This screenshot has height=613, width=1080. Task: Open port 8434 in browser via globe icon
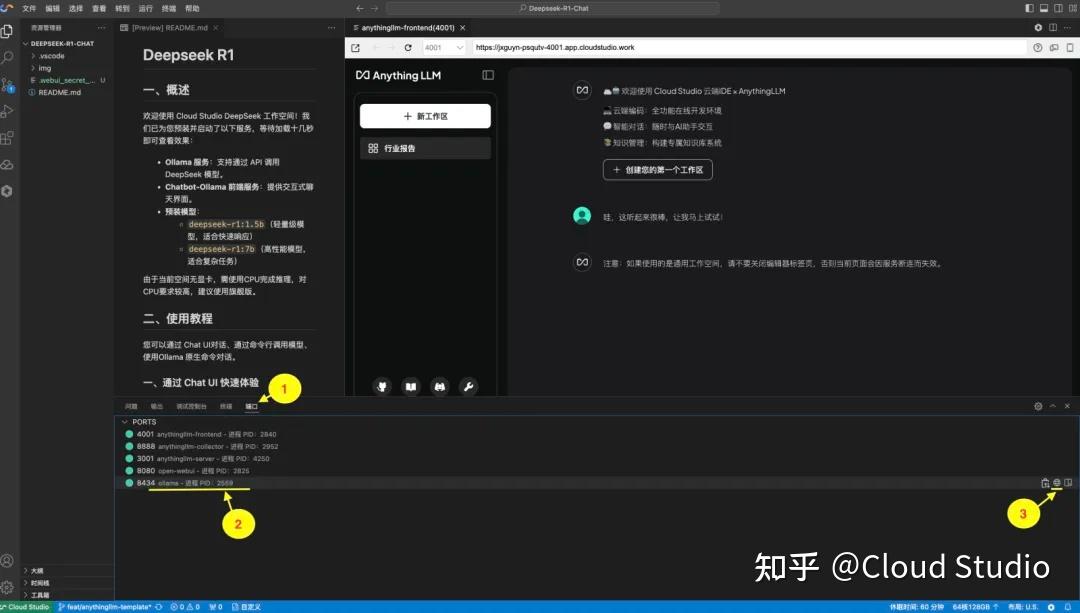[1056, 482]
